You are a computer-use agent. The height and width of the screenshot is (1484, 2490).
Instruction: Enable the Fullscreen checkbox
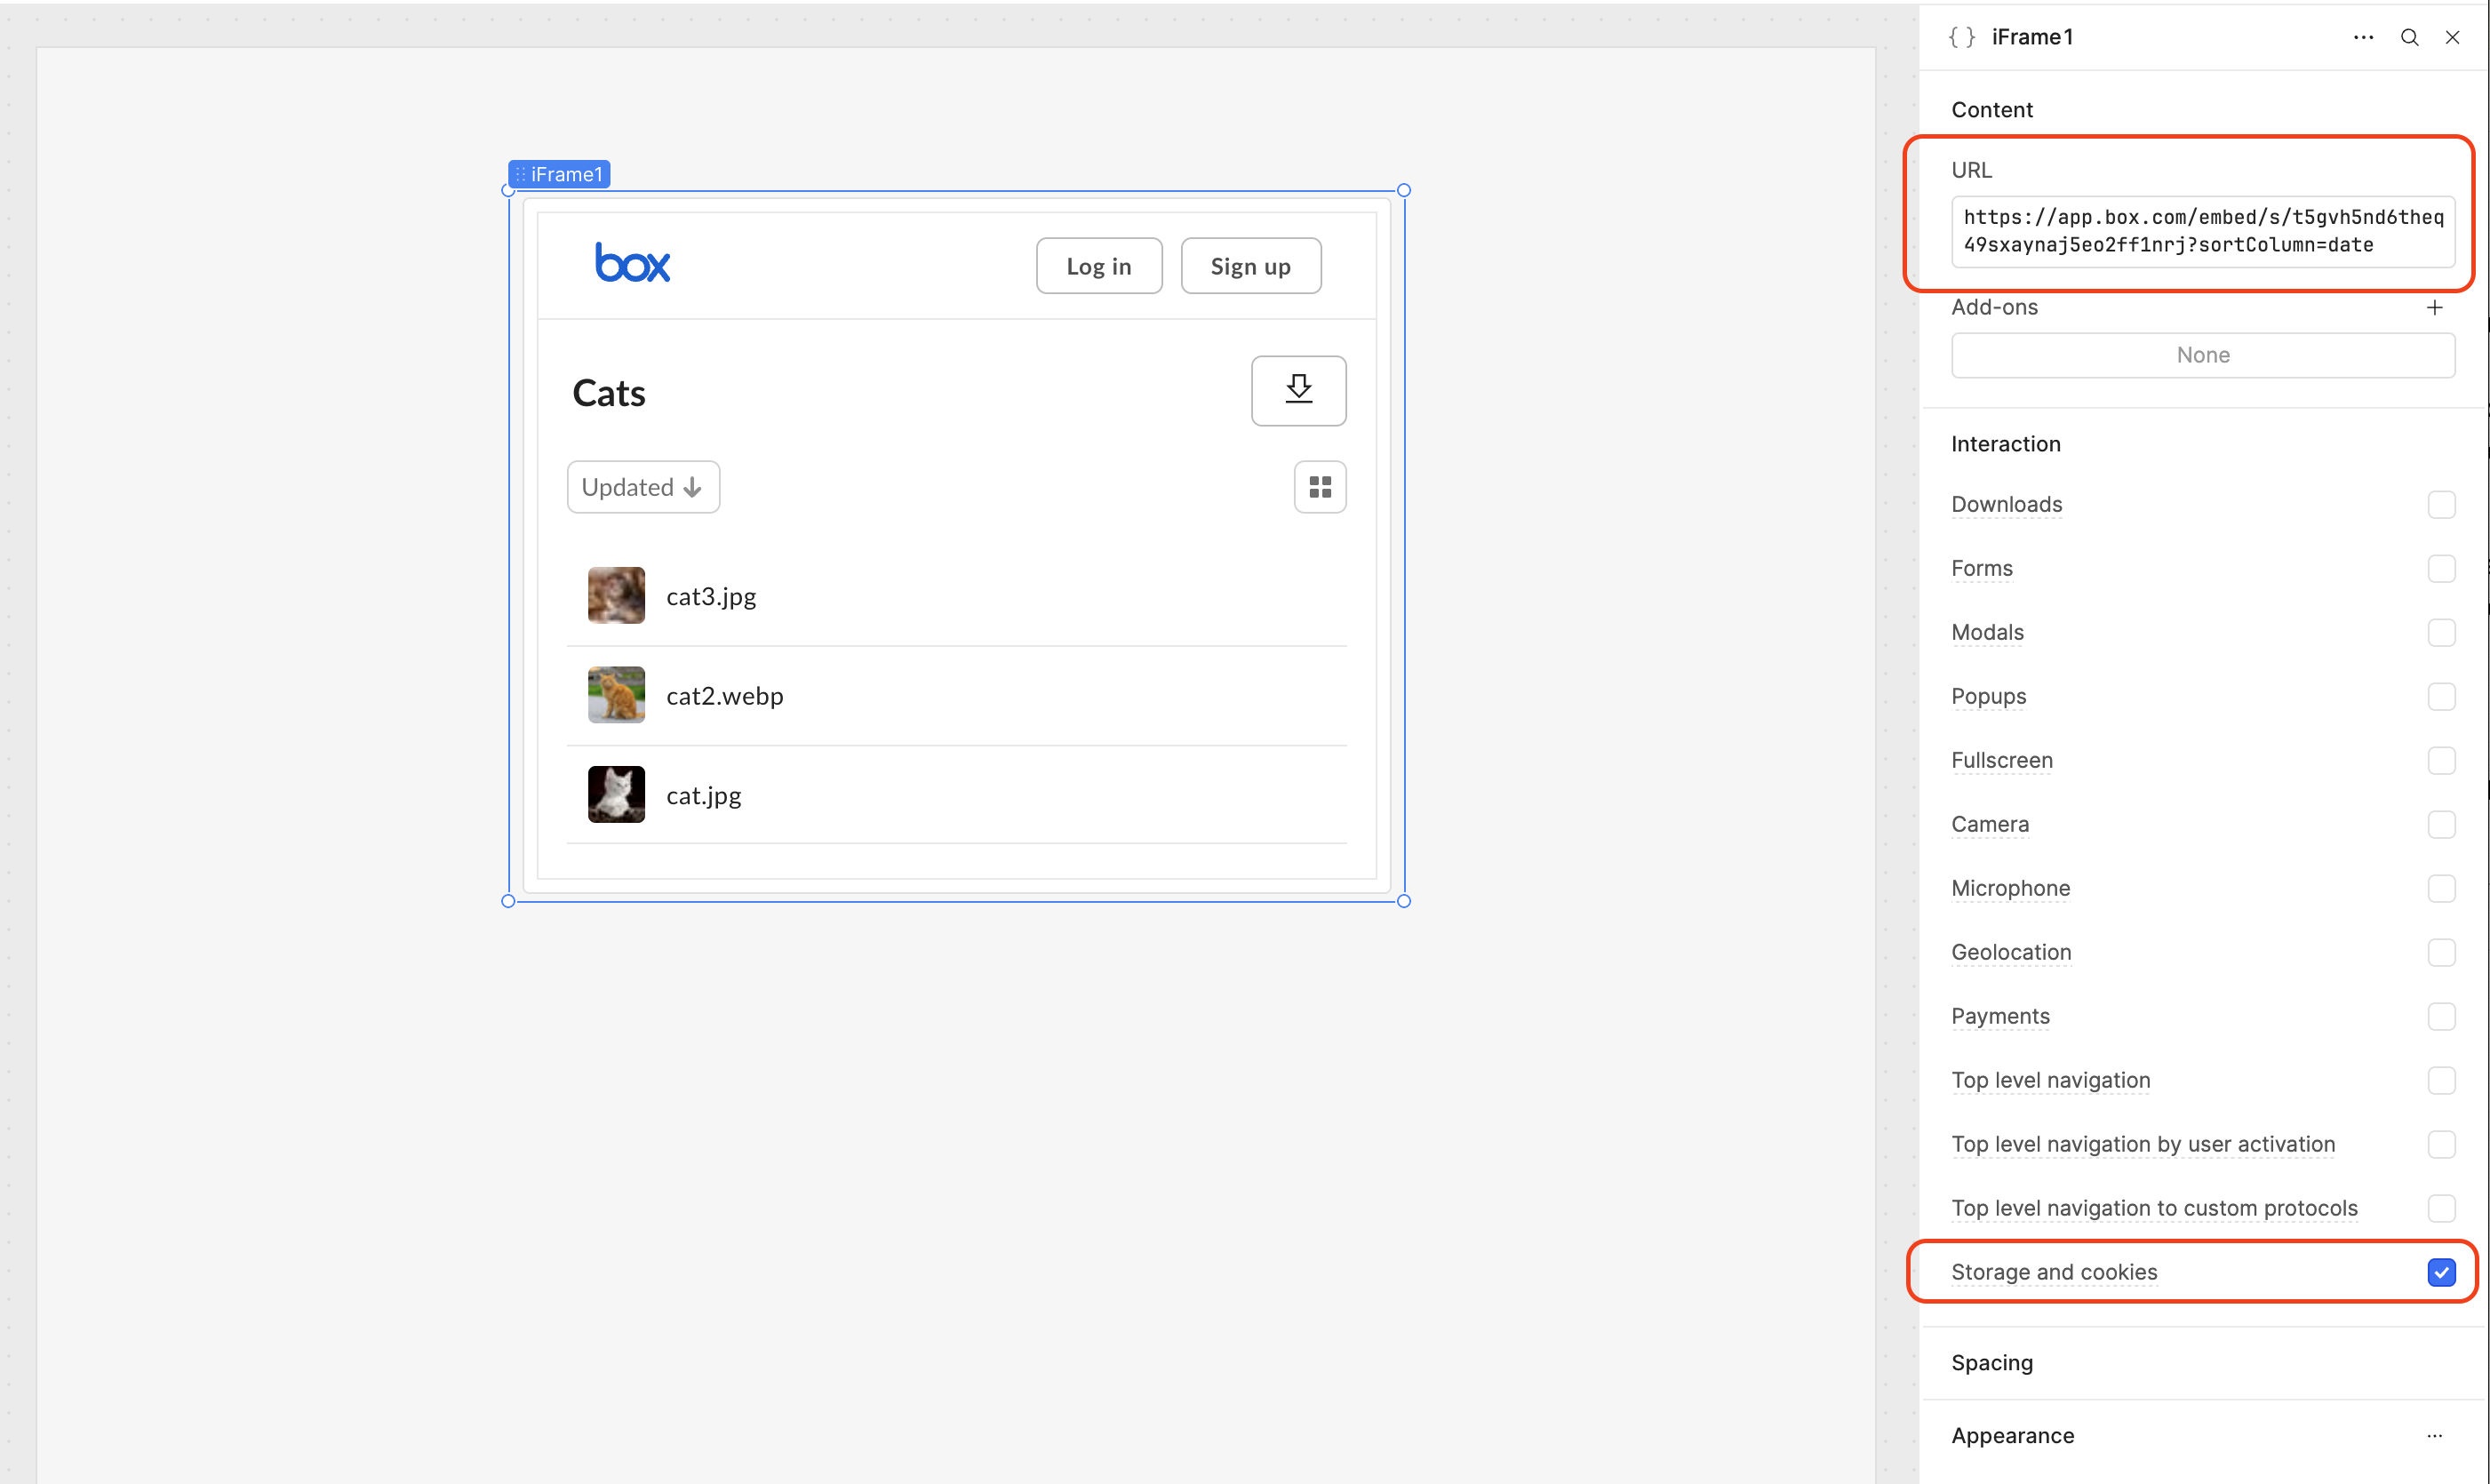[x=2440, y=760]
